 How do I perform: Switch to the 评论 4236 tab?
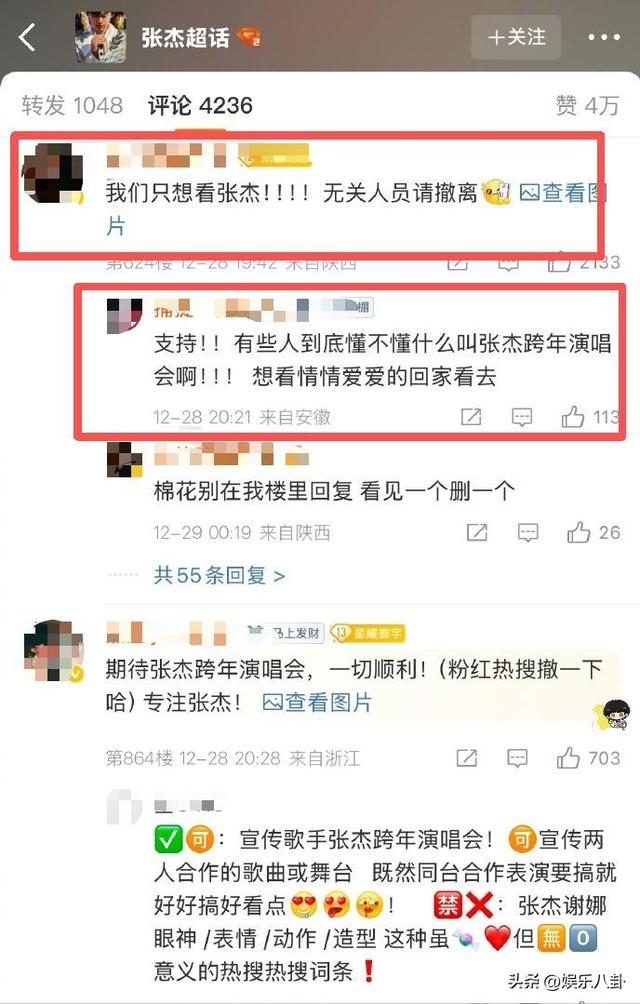click(200, 105)
